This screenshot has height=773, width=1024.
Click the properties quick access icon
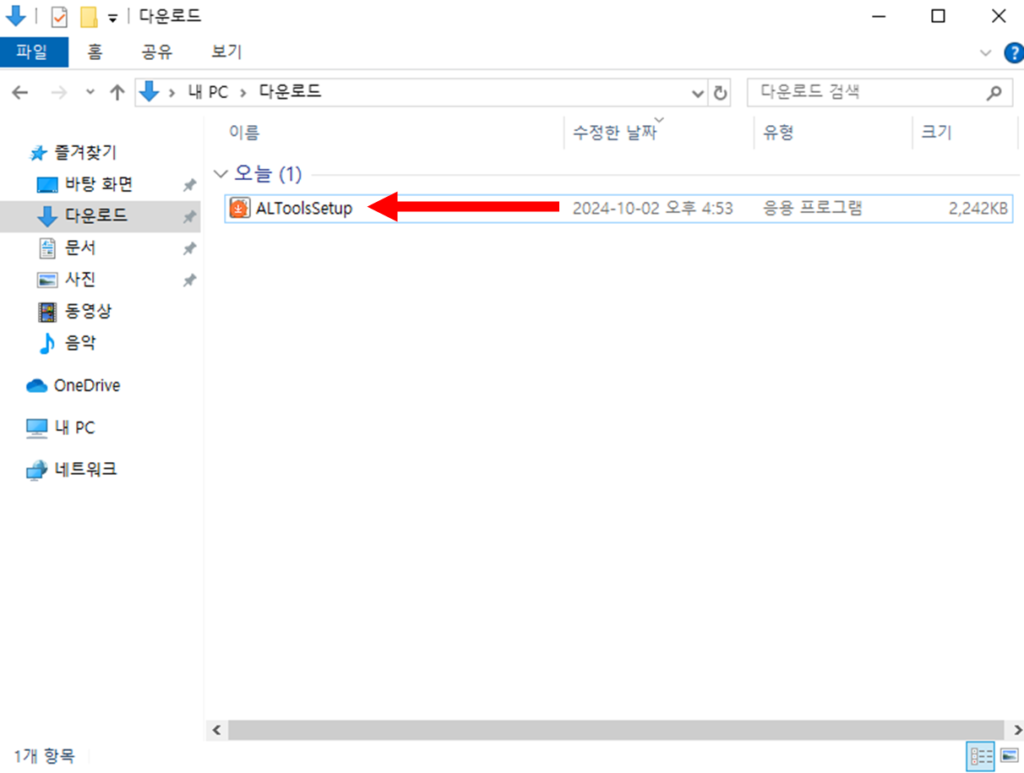click(x=59, y=17)
